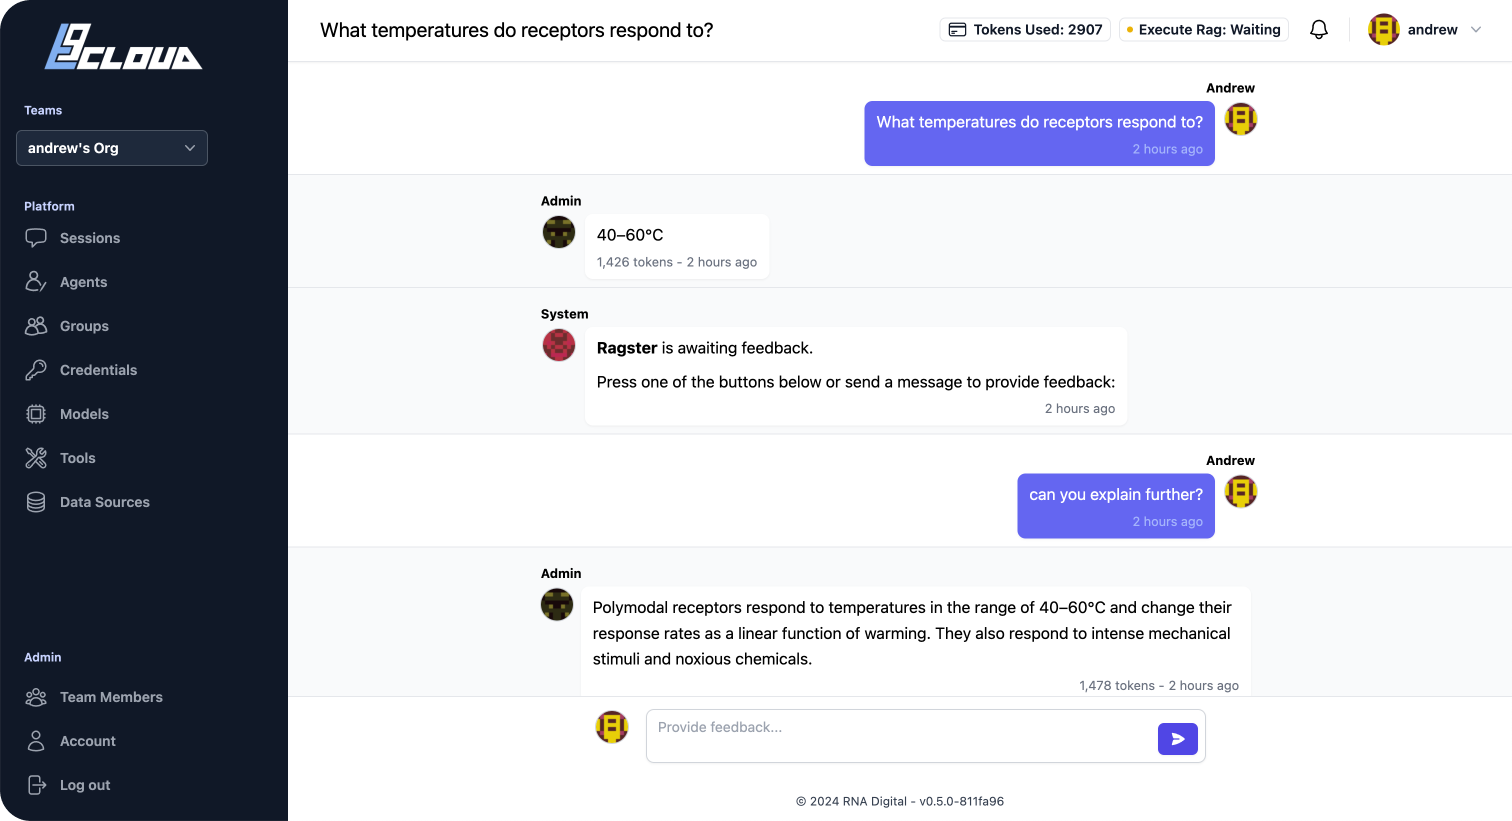Click the Tokens Used: 2907 badge

(x=1024, y=29)
